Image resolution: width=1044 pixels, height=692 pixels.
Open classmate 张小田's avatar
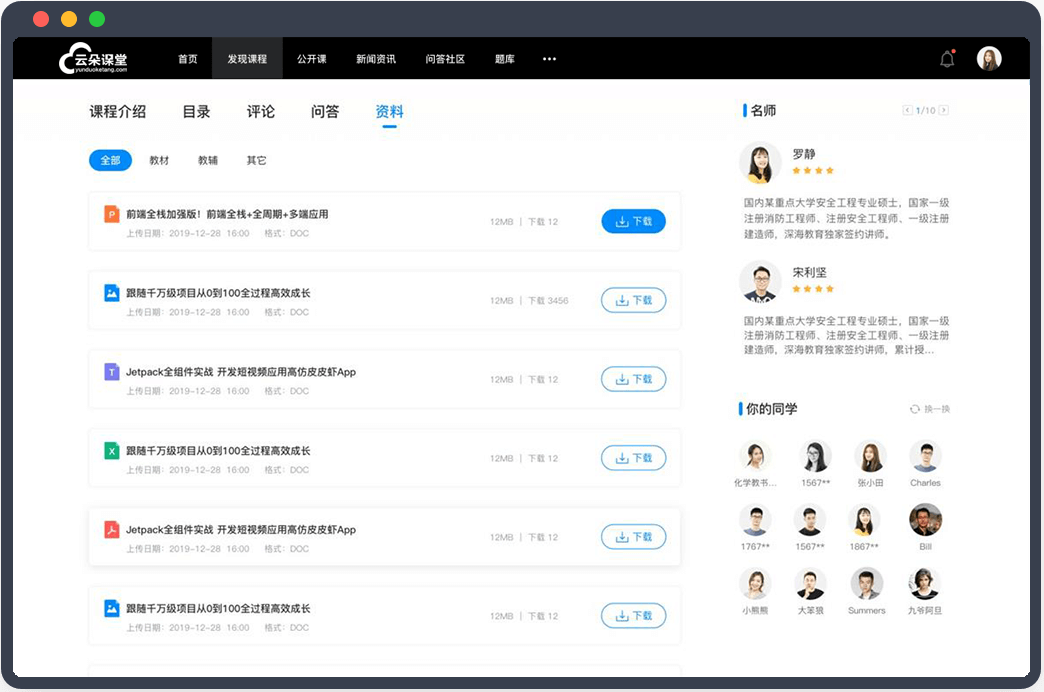(870, 457)
